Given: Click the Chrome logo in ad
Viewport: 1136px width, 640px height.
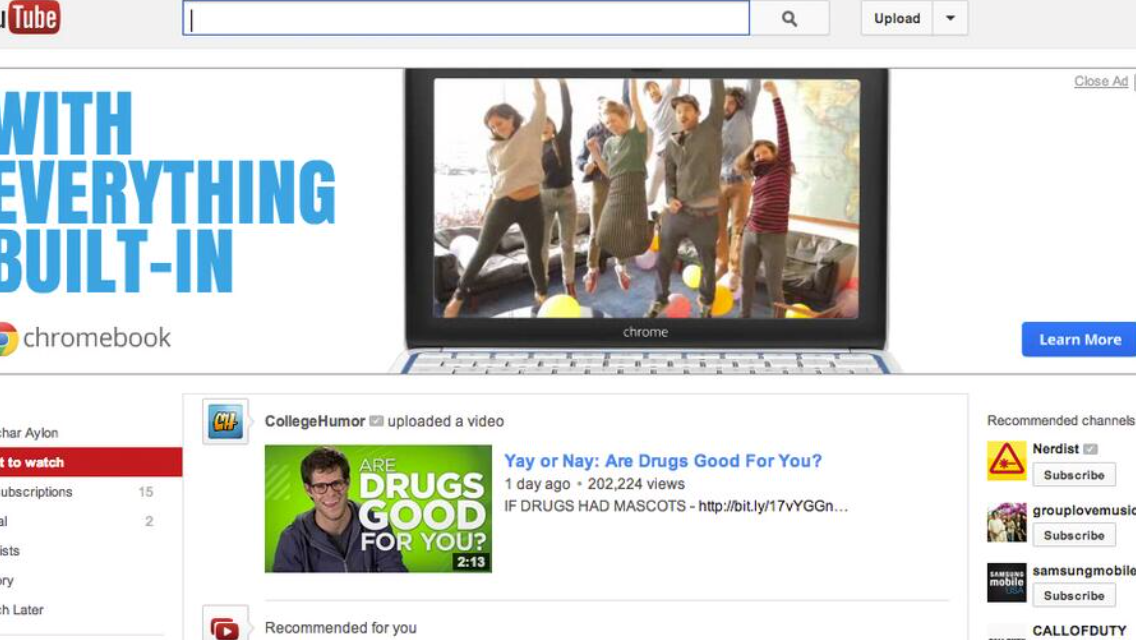Looking at the screenshot, I should [x=7, y=338].
